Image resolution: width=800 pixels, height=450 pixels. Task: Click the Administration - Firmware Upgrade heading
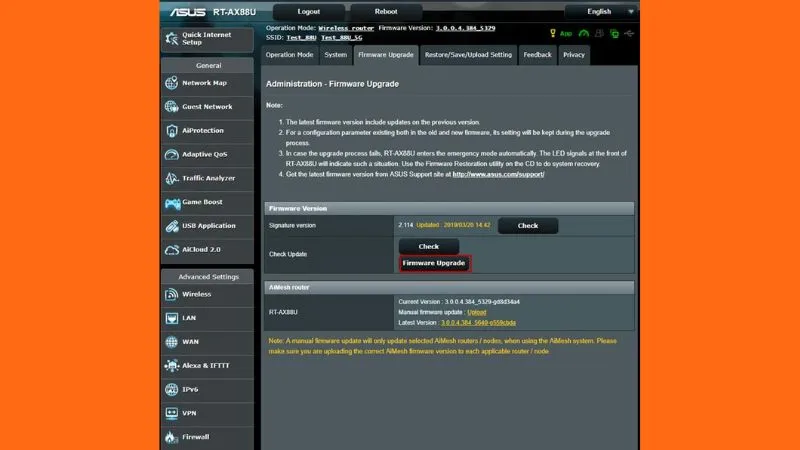coord(332,84)
